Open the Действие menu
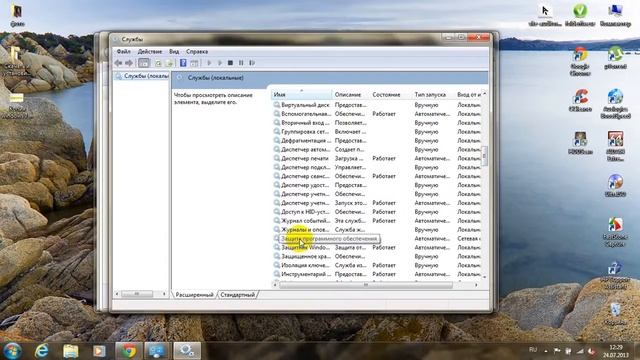The height and width of the screenshot is (360, 640). coord(150,51)
